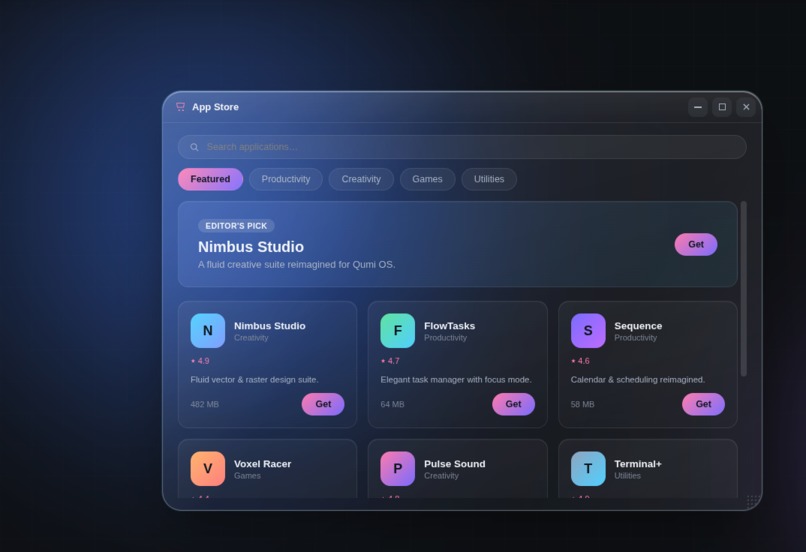Viewport: 806px width, 552px height.
Task: Get Nimbus Studio from the Editor's Pick banner
Action: (696, 245)
